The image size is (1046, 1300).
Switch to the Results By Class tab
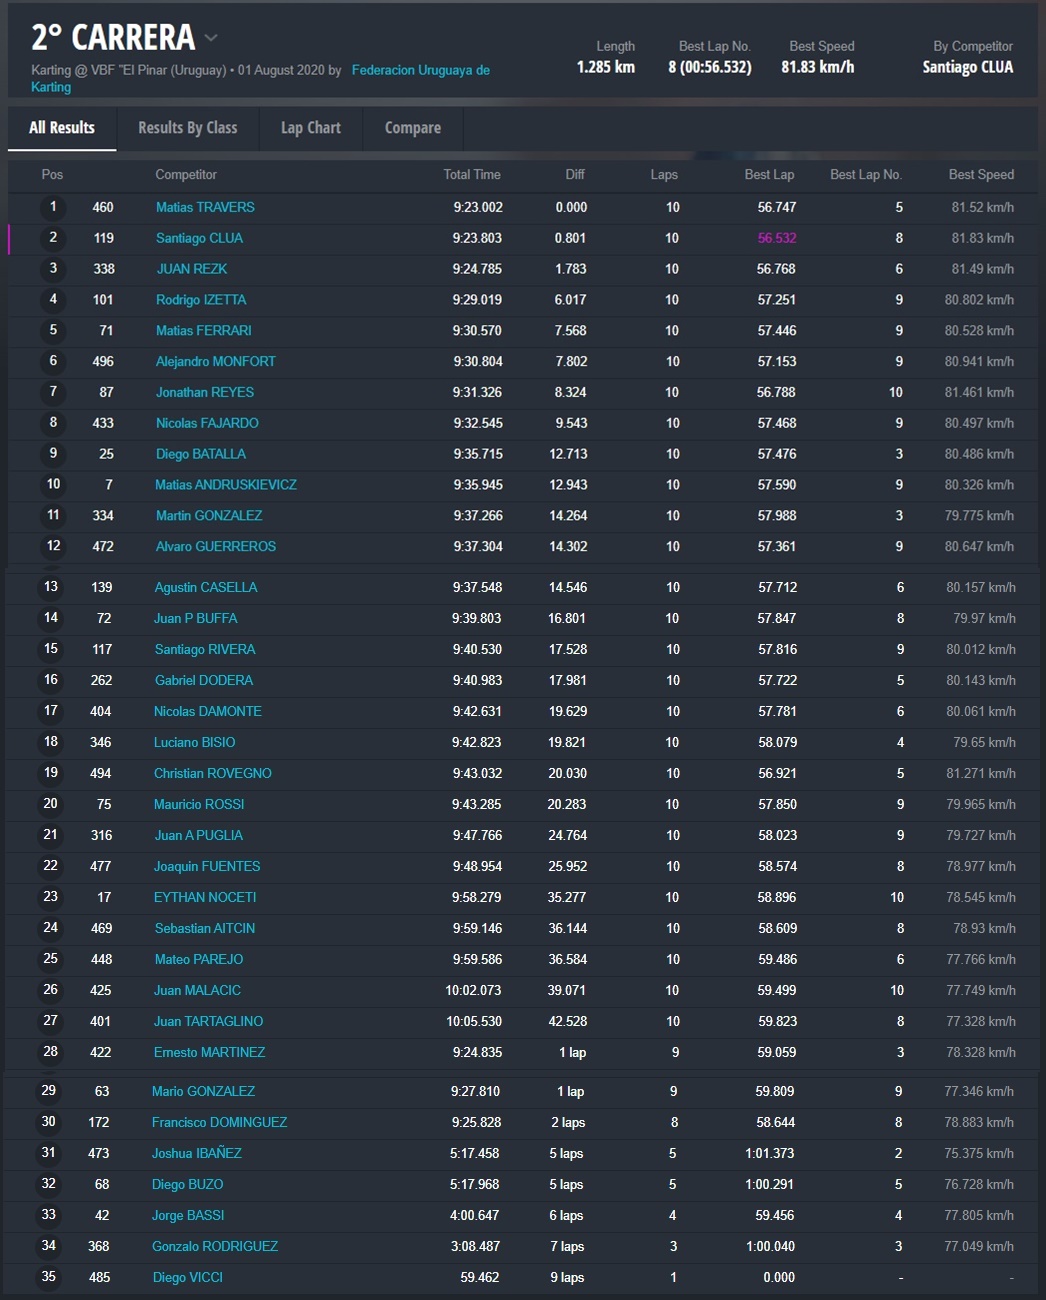point(187,128)
